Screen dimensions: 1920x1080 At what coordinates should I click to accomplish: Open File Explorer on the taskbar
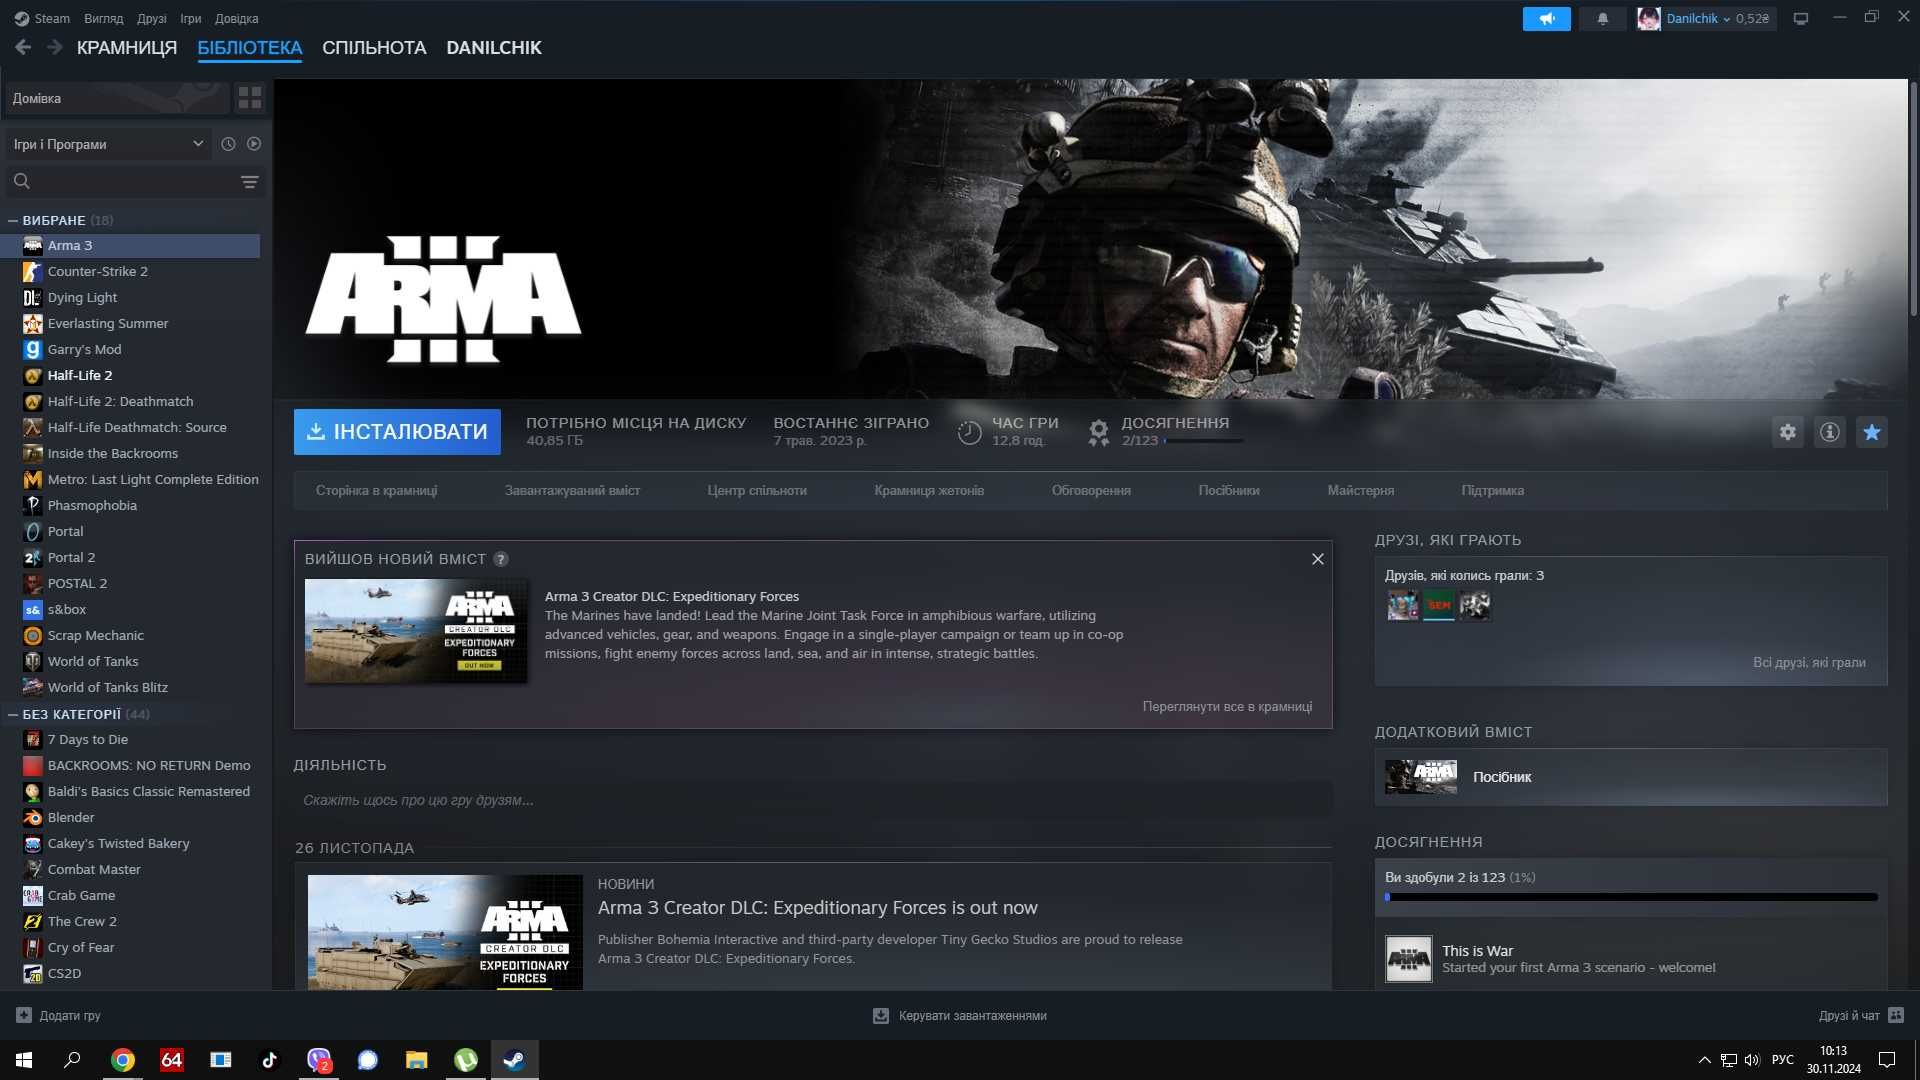coord(417,1060)
